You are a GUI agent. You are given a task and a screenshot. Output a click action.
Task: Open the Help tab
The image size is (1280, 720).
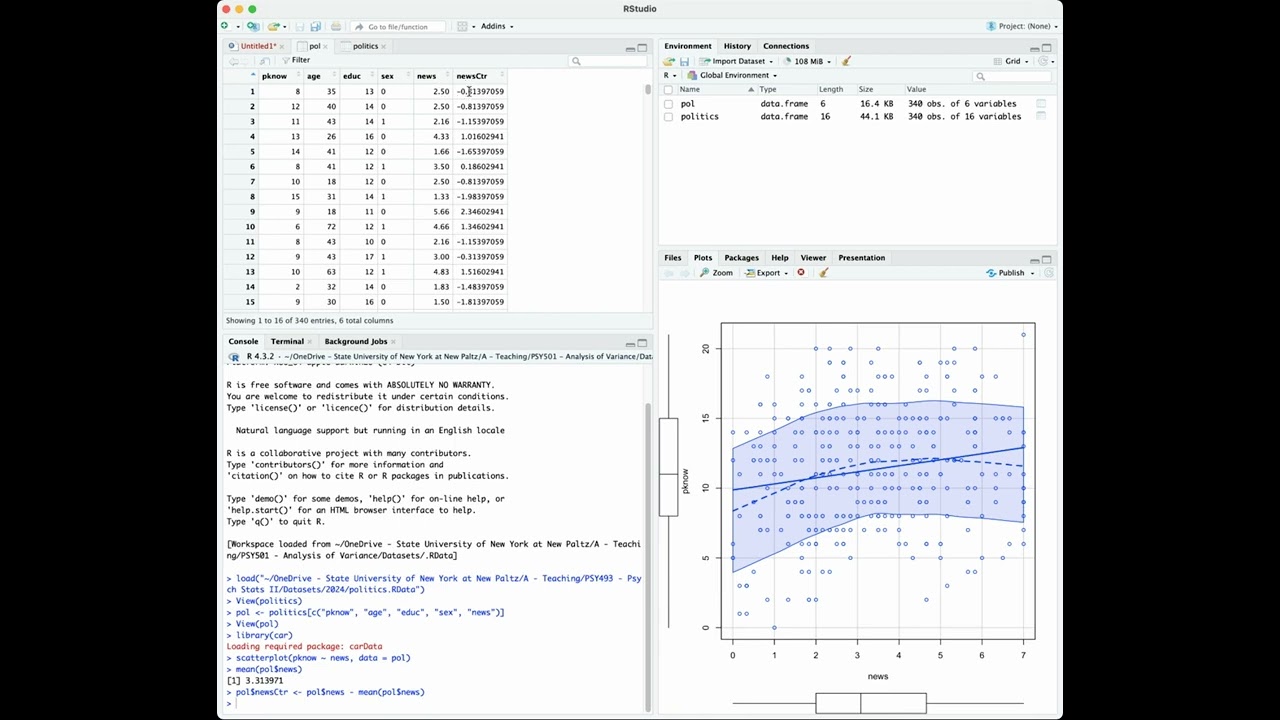[x=780, y=258]
